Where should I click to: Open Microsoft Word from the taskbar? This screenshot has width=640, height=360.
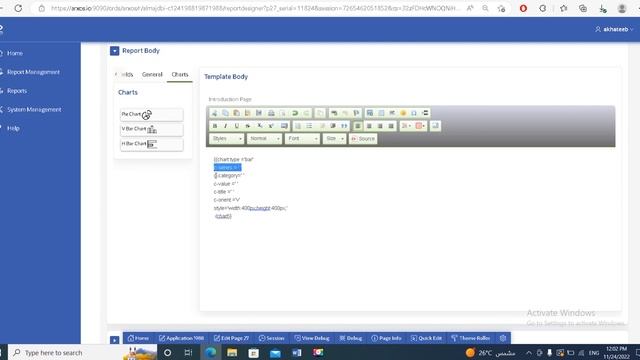pyautogui.click(x=297, y=352)
